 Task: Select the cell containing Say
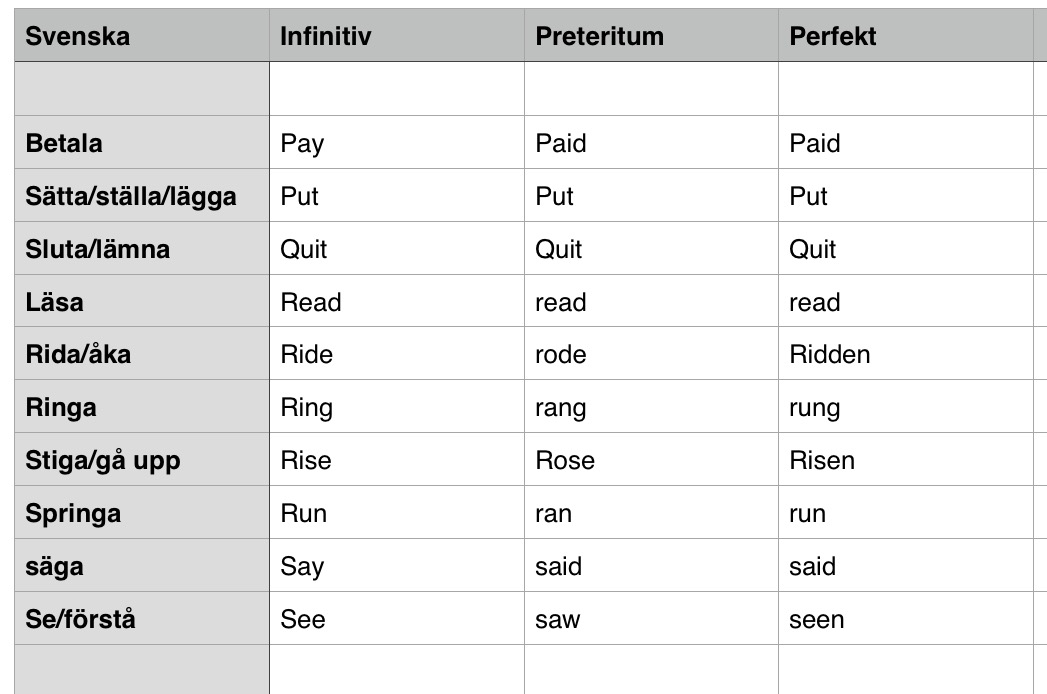pyautogui.click(x=397, y=565)
